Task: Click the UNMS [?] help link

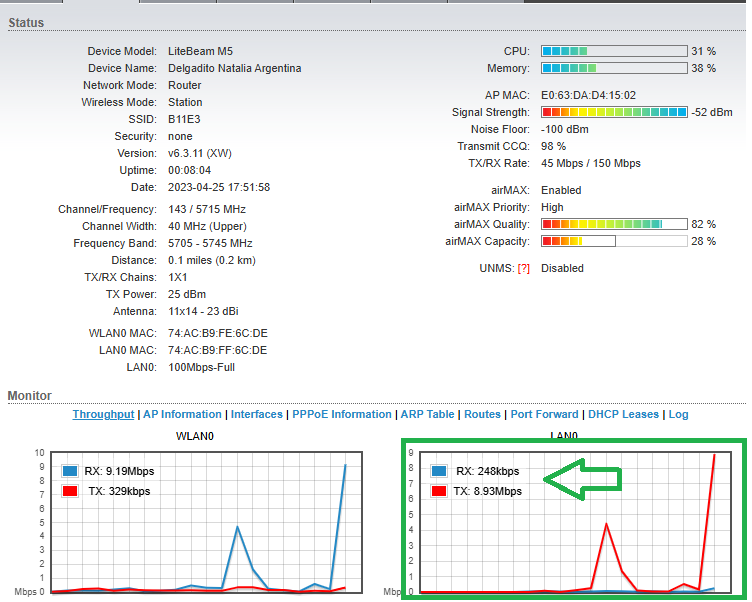Action: [523, 268]
